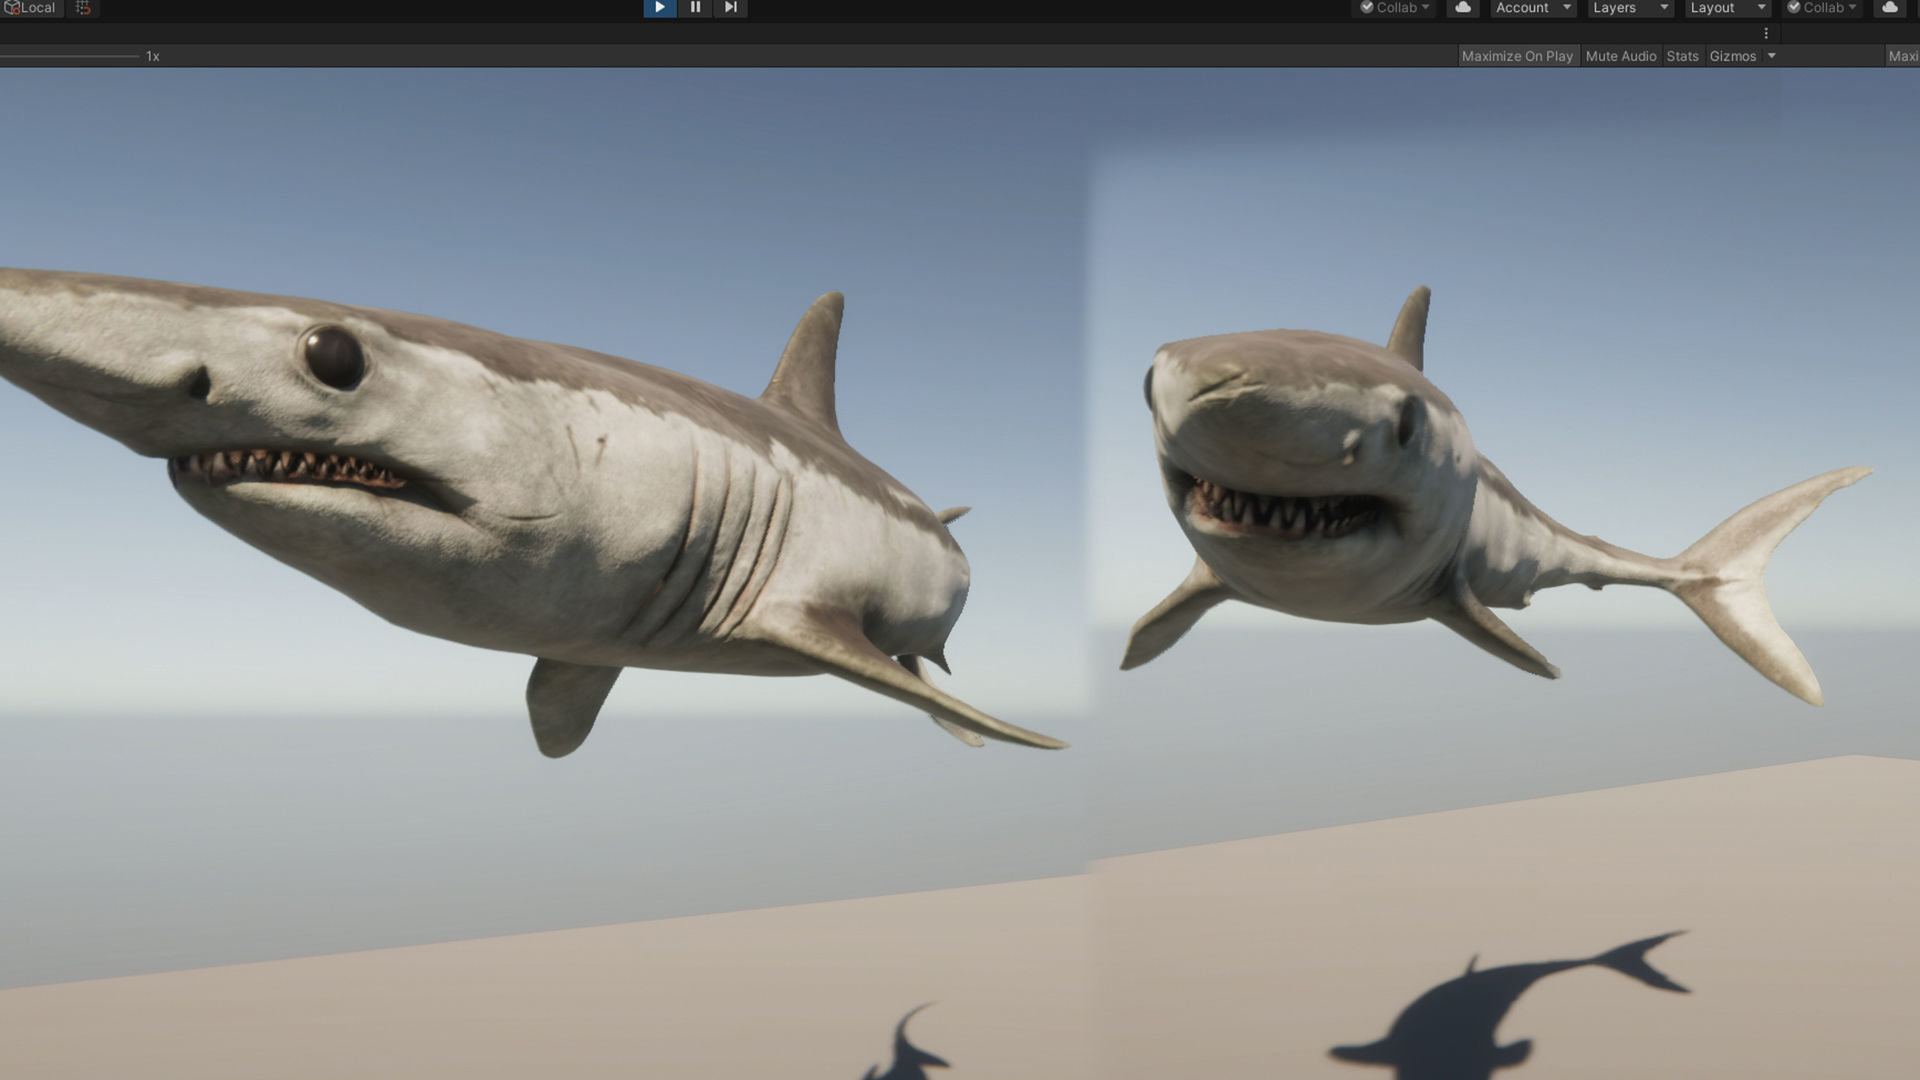Click the Game view scale slider
The height and width of the screenshot is (1080, 1920).
tap(70, 56)
